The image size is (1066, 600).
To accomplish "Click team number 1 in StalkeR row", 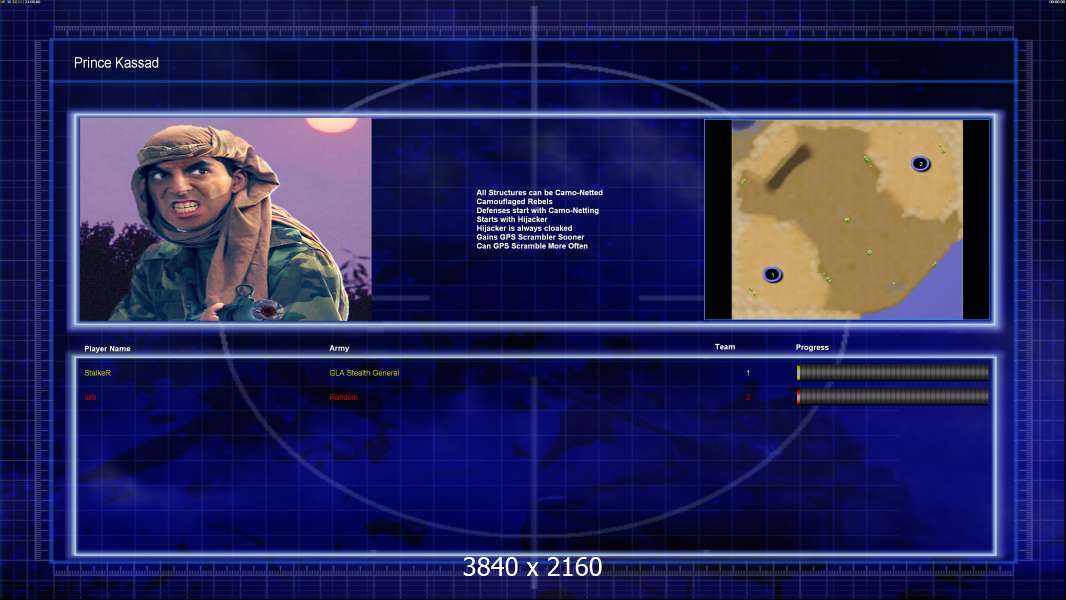I will click(748, 373).
